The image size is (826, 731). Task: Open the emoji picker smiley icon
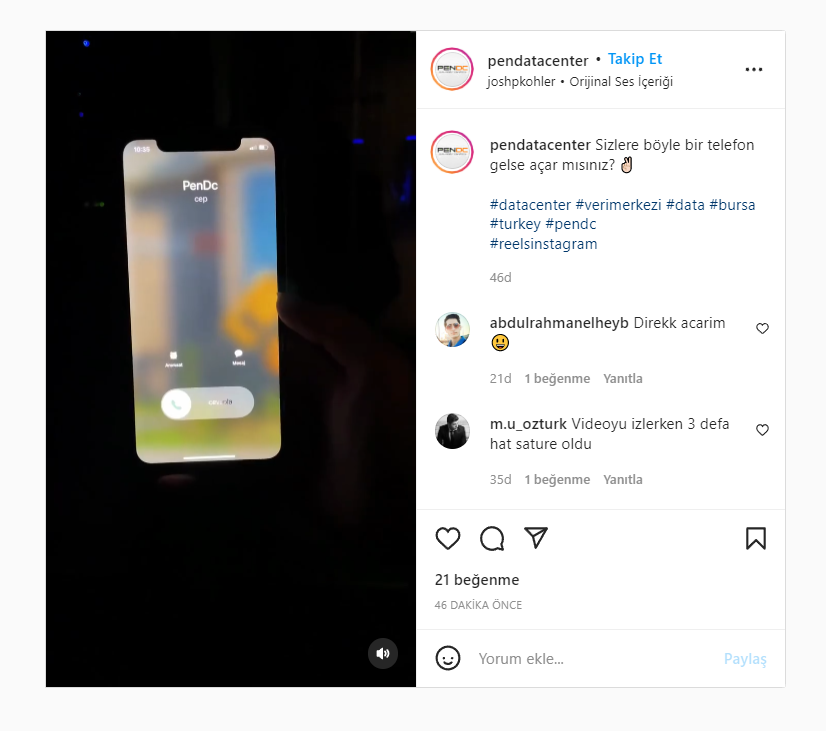pyautogui.click(x=448, y=658)
